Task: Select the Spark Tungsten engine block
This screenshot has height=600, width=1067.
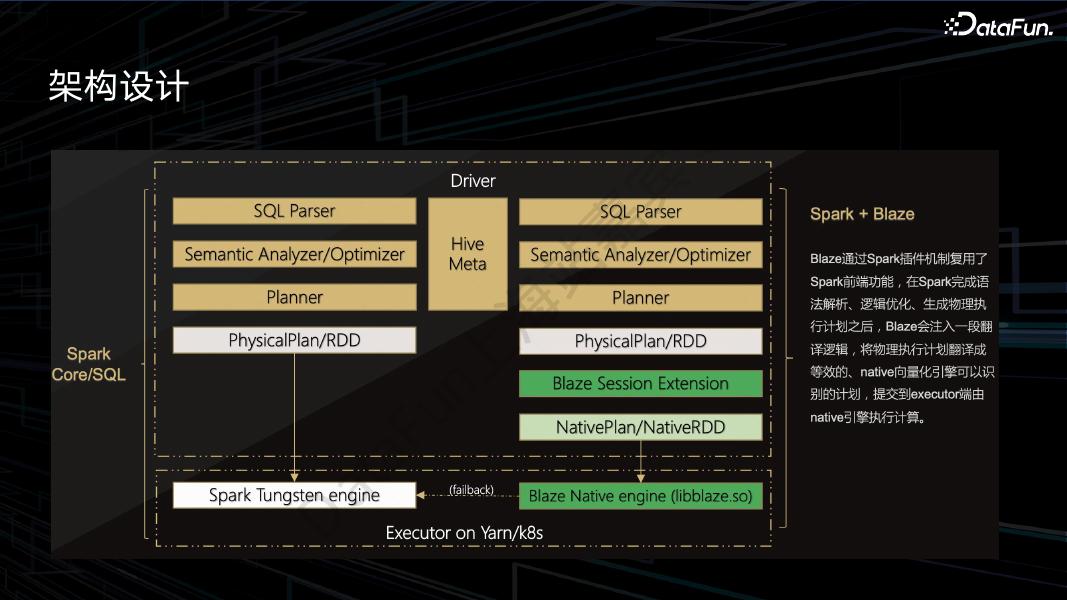Action: (x=294, y=495)
